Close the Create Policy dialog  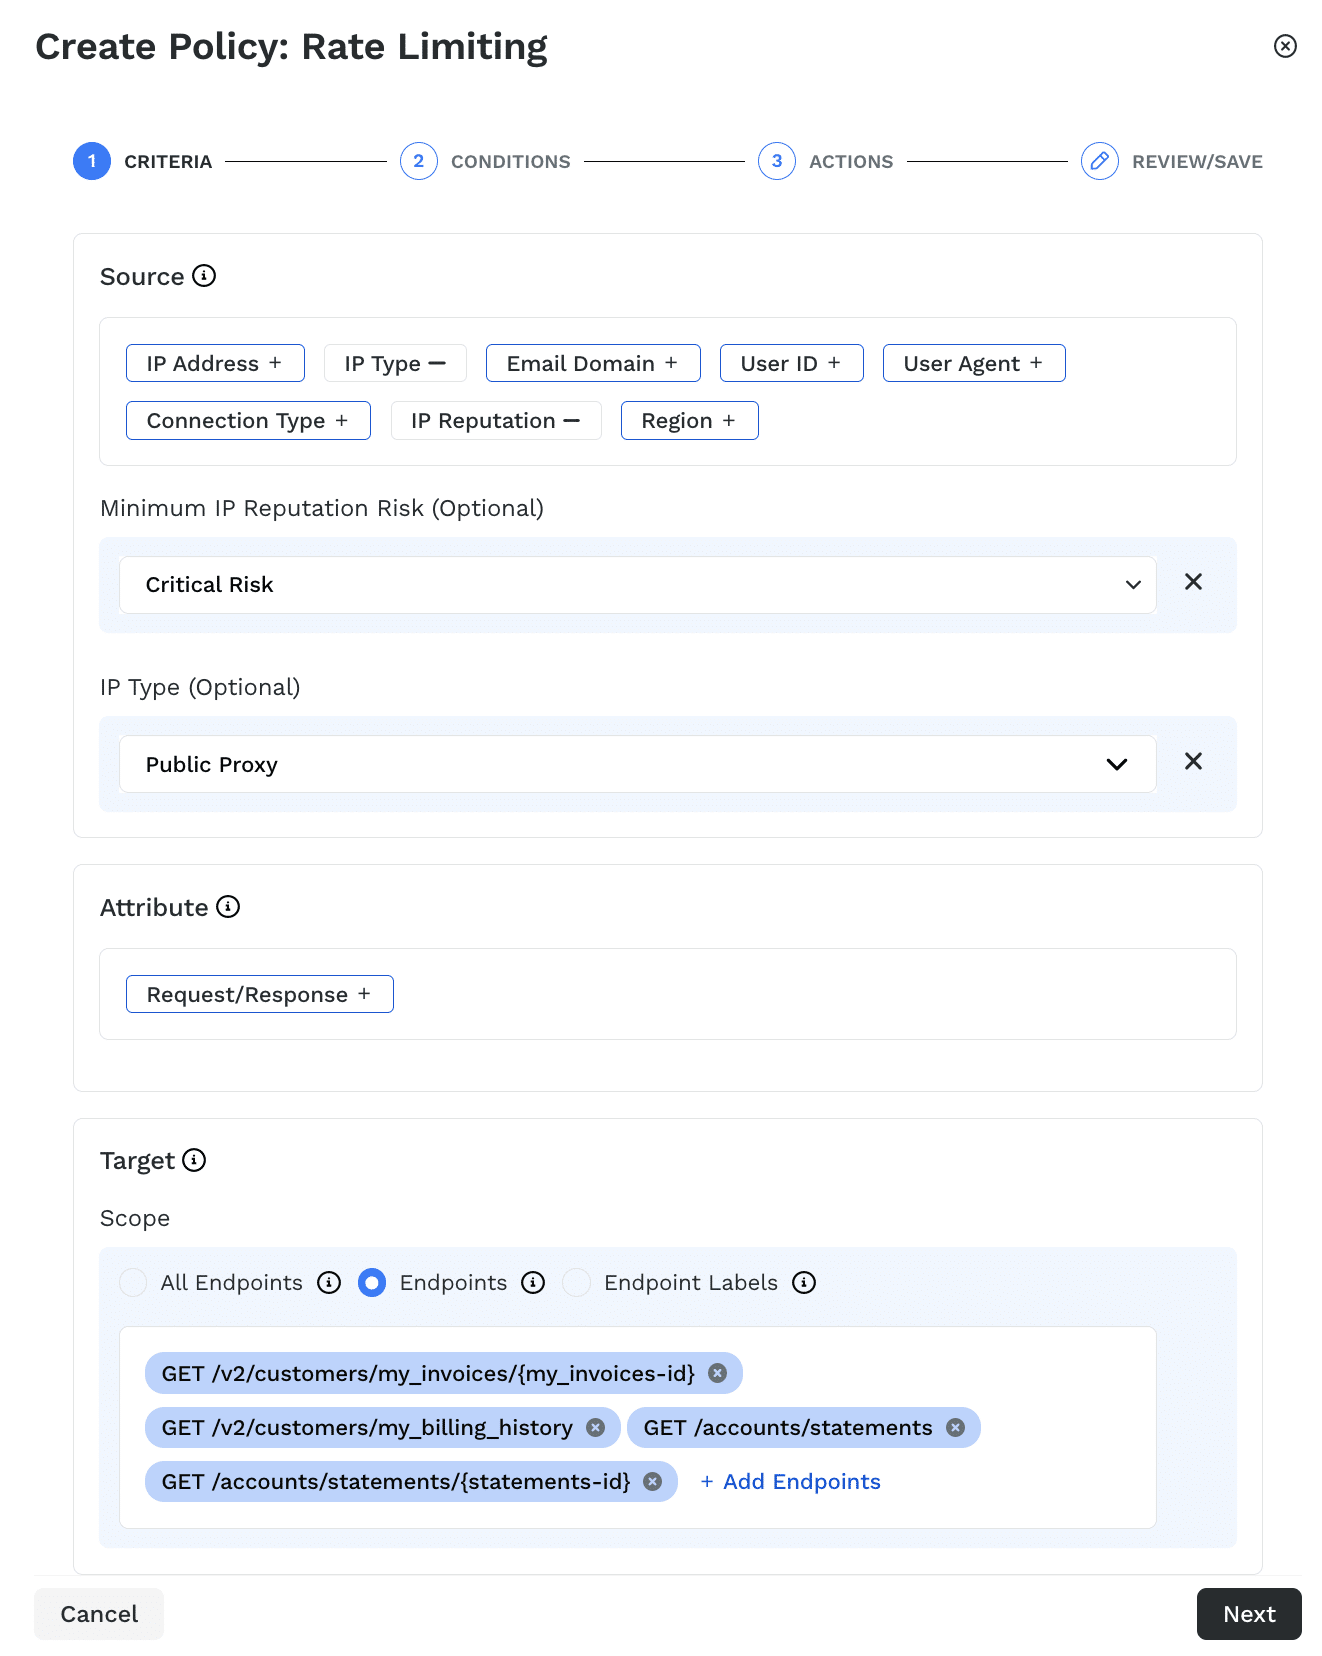(1285, 46)
